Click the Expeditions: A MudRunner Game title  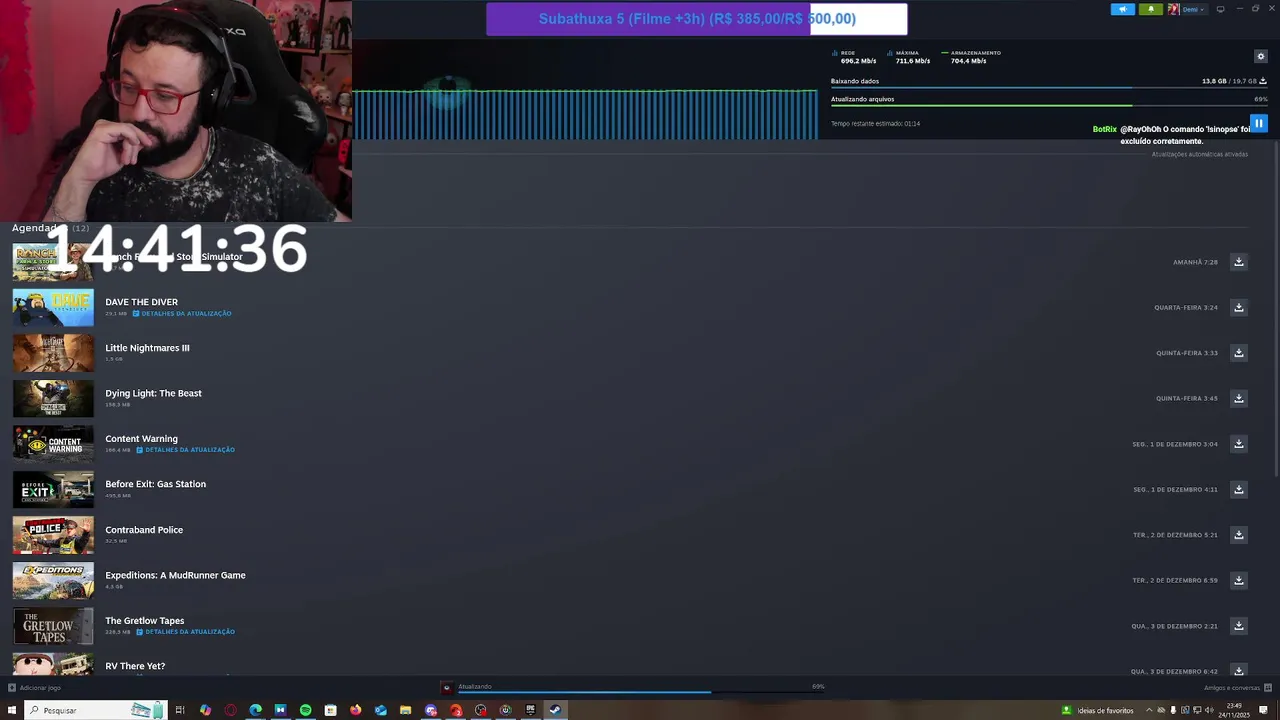tap(175, 575)
